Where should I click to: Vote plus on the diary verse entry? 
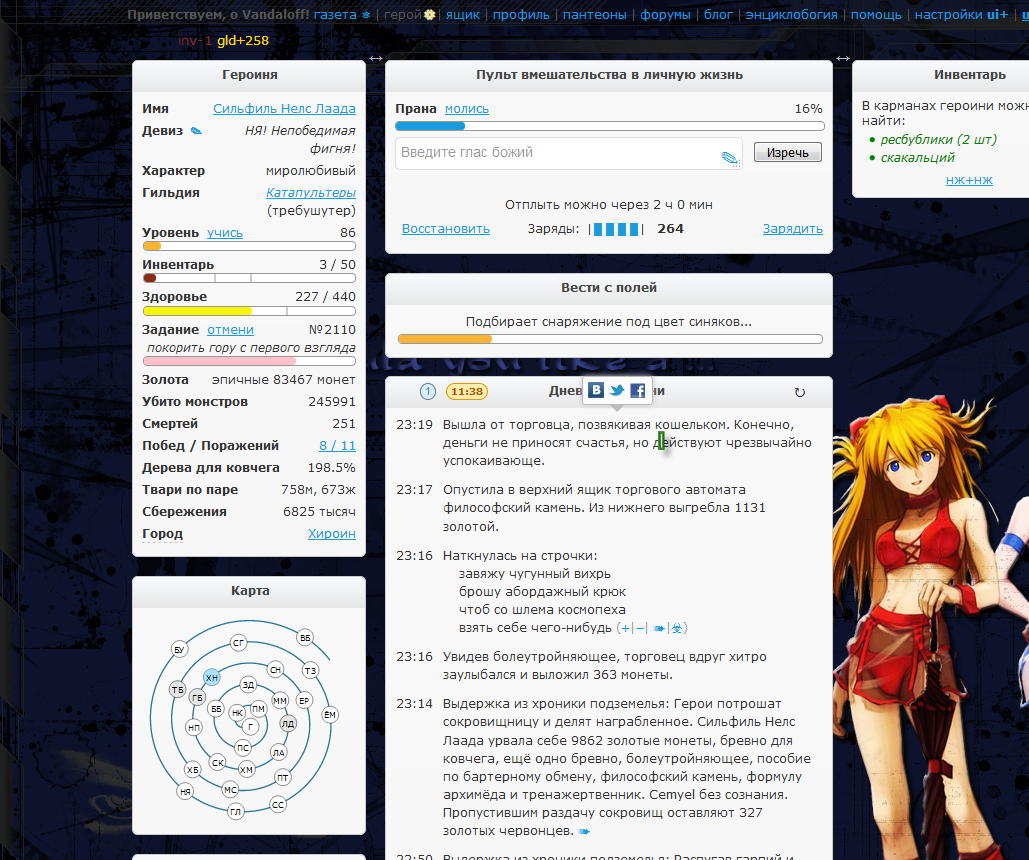pos(624,628)
